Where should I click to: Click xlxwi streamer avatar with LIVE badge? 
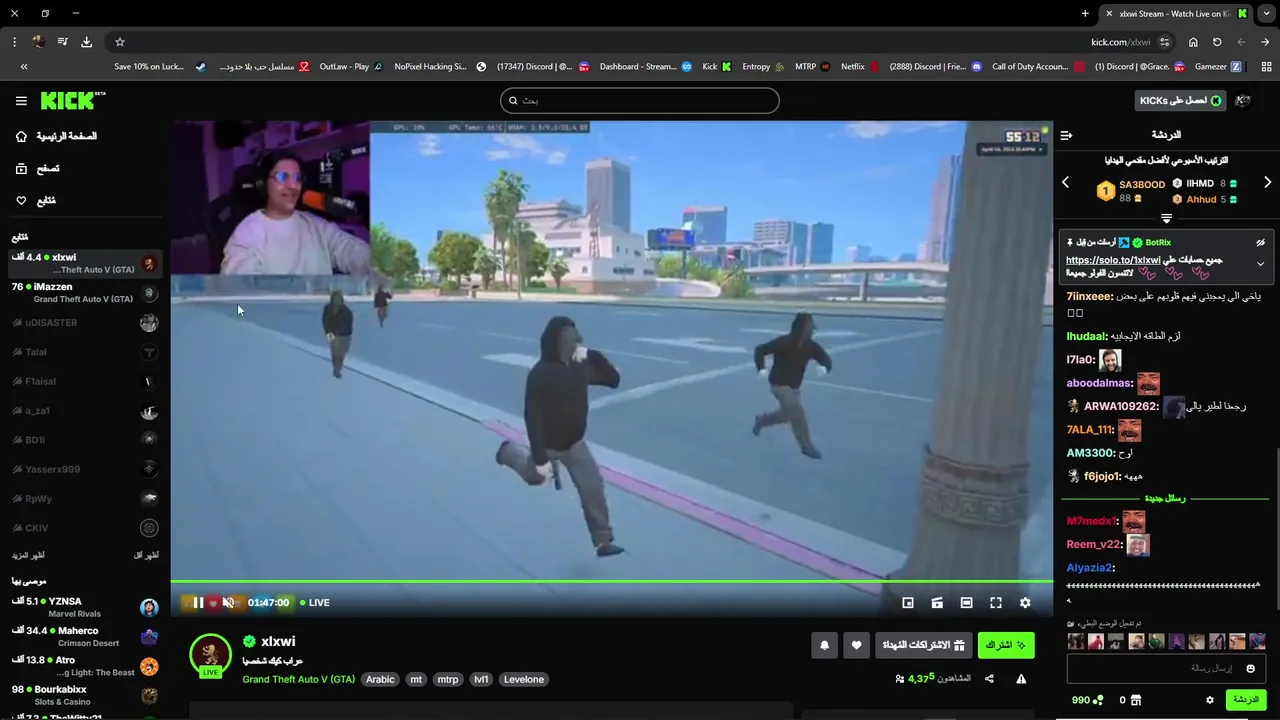tap(210, 655)
